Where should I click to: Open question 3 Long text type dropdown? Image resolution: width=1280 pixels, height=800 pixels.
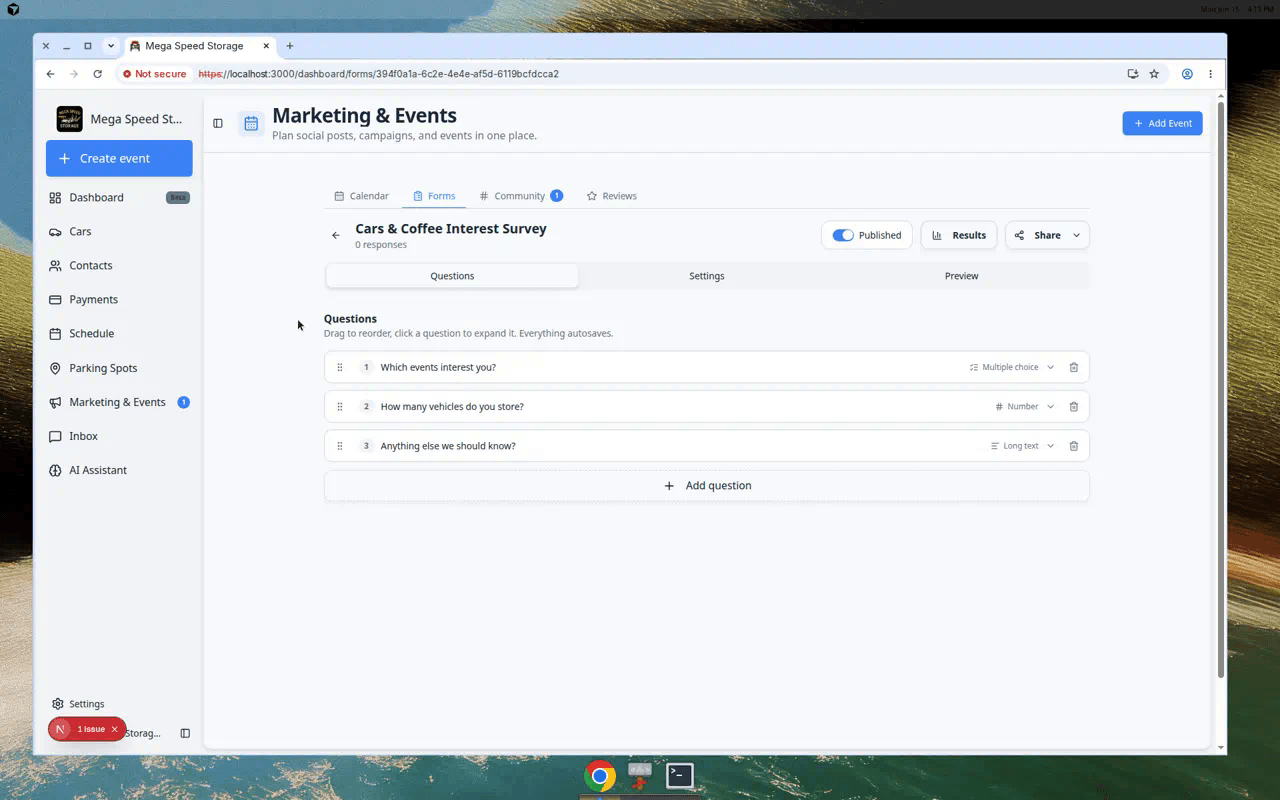coord(1022,446)
